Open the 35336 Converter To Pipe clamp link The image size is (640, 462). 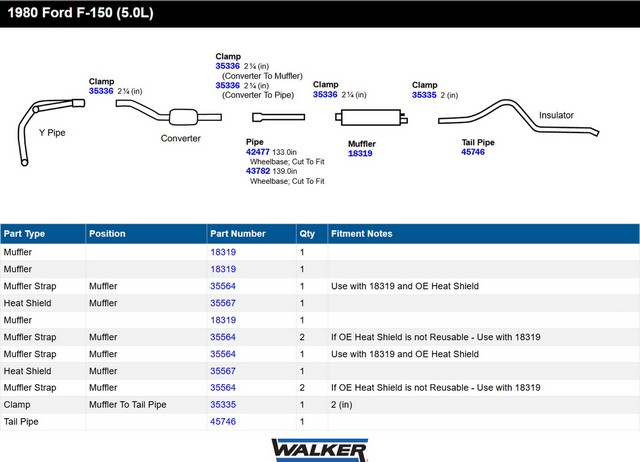click(x=228, y=85)
